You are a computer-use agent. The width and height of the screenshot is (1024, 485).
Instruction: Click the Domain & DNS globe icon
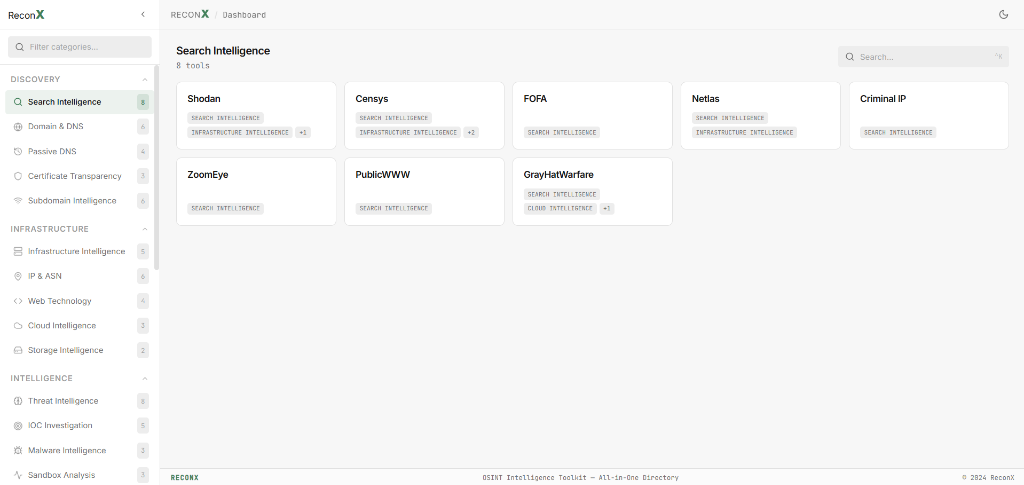[x=18, y=127]
